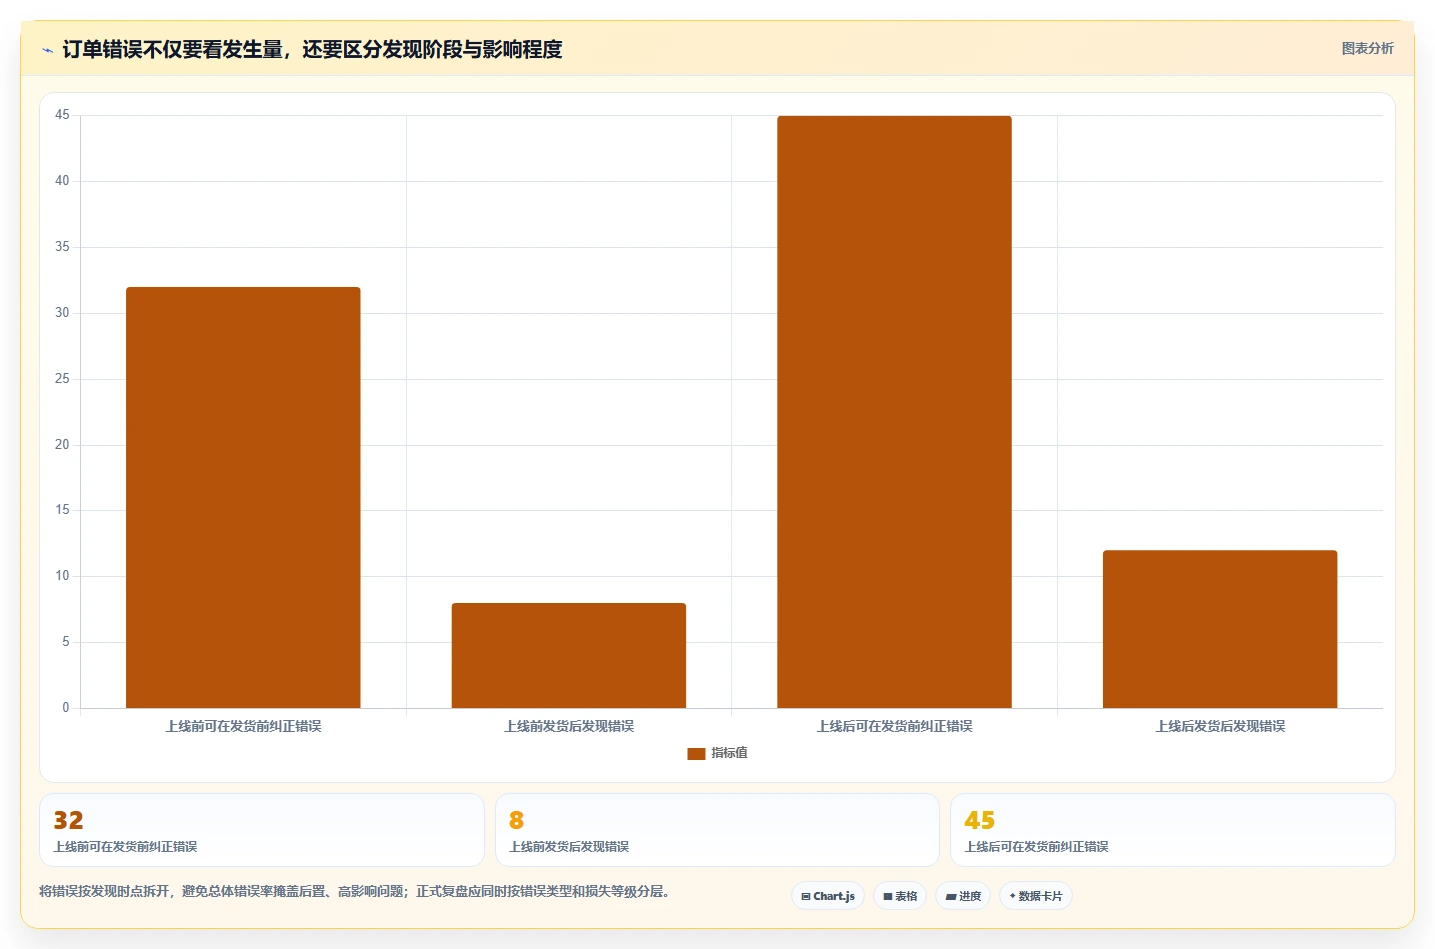
Task: Open the card showing 45
Action: point(1172,830)
